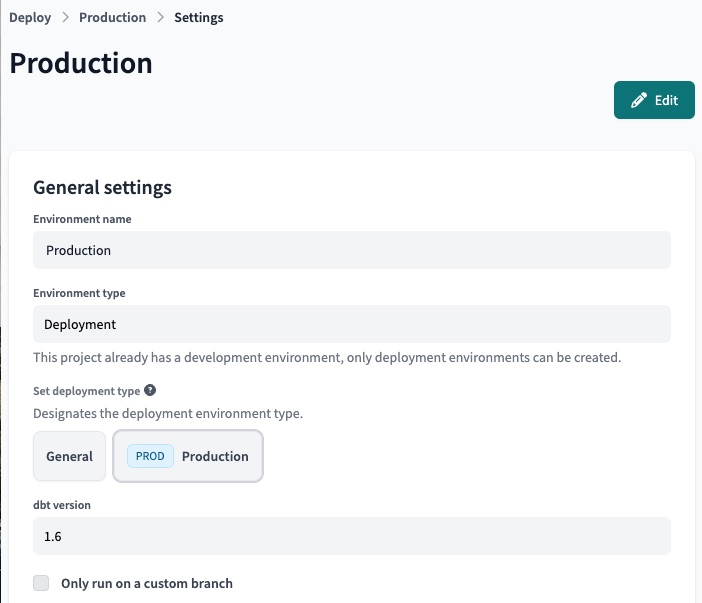The width and height of the screenshot is (702, 603).
Task: Open the Environment type Deployment dropdown
Action: point(351,324)
